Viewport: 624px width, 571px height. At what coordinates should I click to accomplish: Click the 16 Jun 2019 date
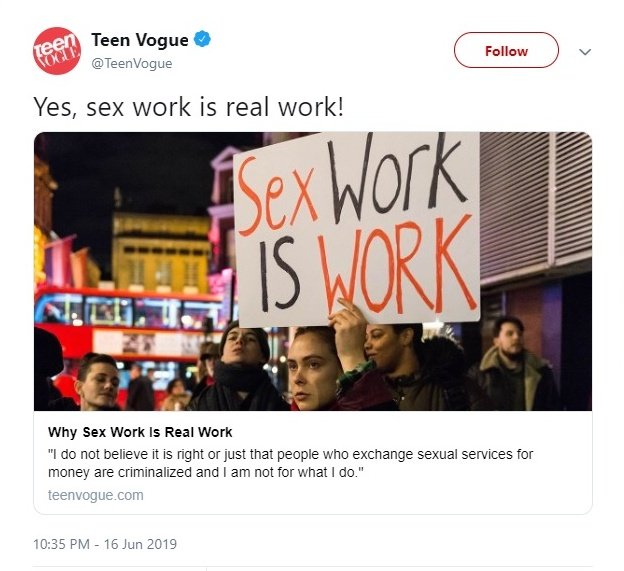[x=140, y=544]
